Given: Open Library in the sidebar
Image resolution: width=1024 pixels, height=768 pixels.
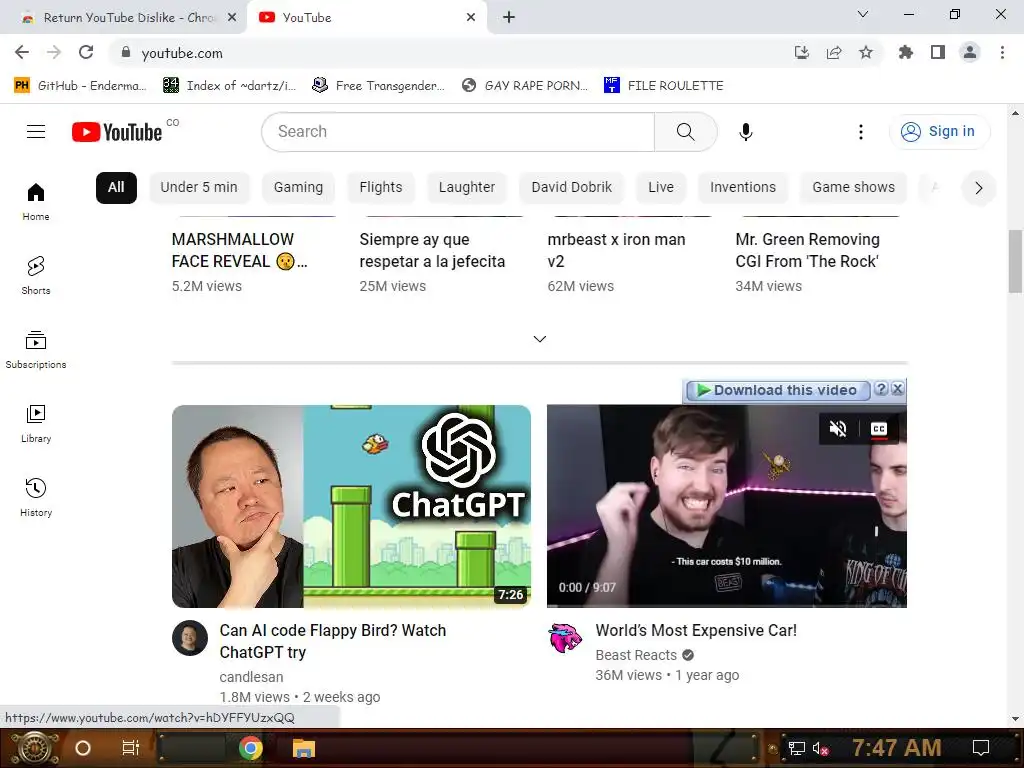Looking at the screenshot, I should [36, 423].
